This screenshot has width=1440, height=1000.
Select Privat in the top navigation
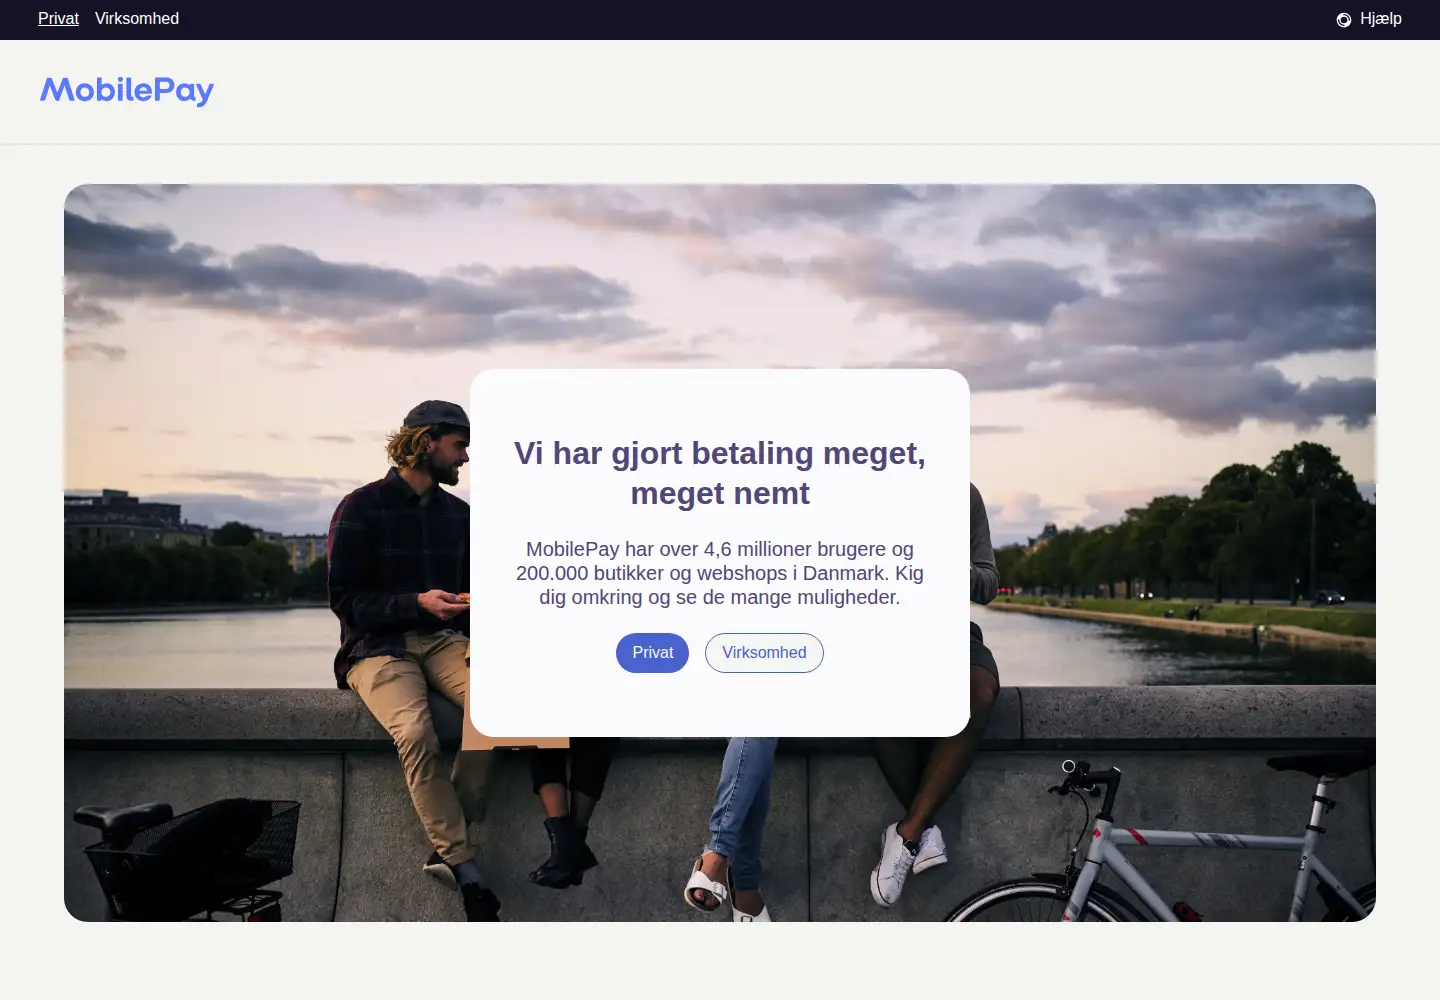click(x=58, y=19)
